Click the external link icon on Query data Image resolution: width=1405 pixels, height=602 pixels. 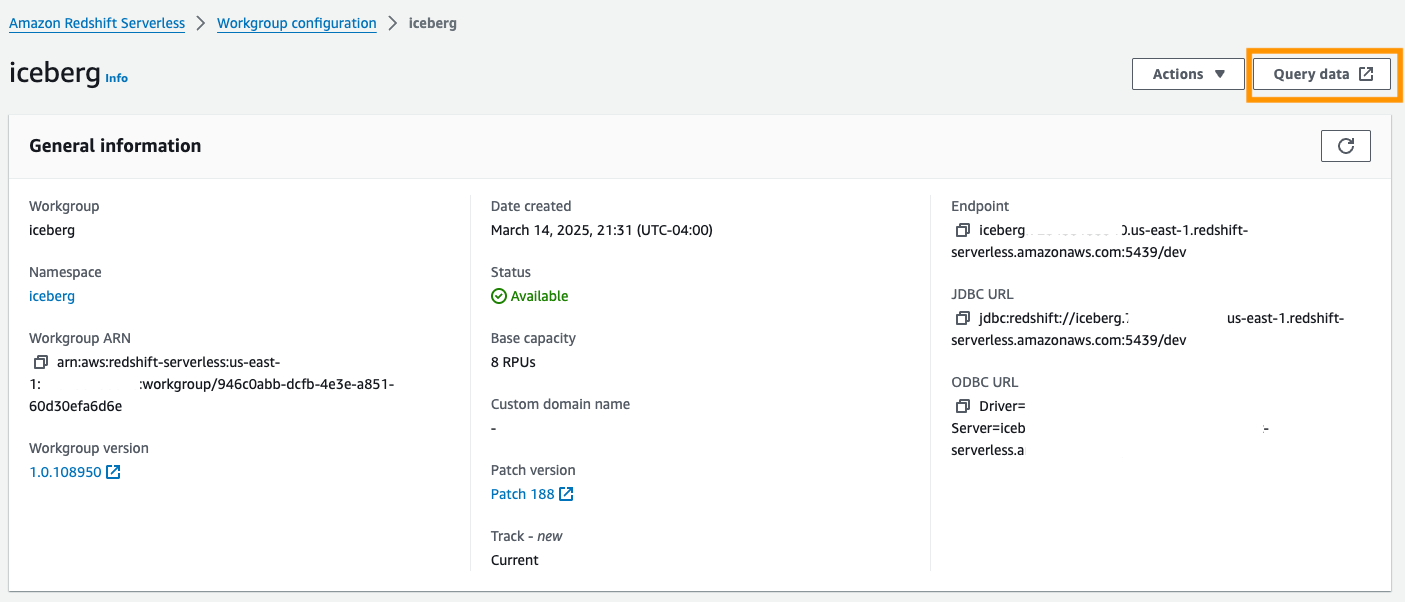(x=1366, y=74)
